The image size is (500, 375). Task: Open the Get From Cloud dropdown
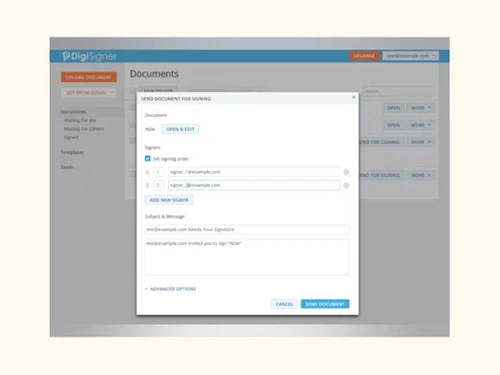(x=89, y=93)
